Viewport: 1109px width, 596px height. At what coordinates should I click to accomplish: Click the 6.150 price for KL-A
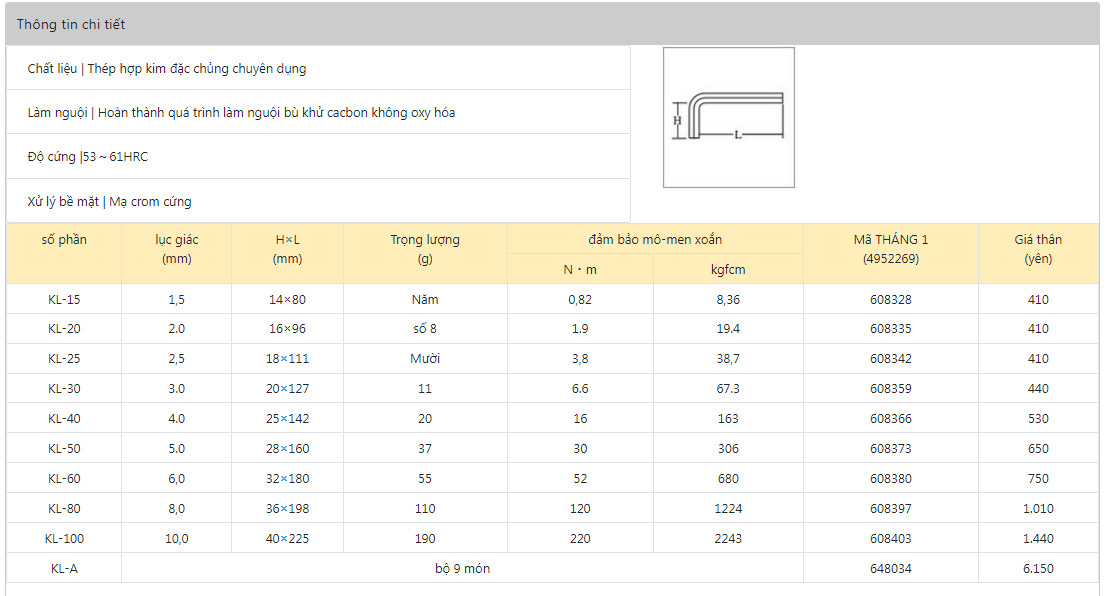(x=1038, y=568)
